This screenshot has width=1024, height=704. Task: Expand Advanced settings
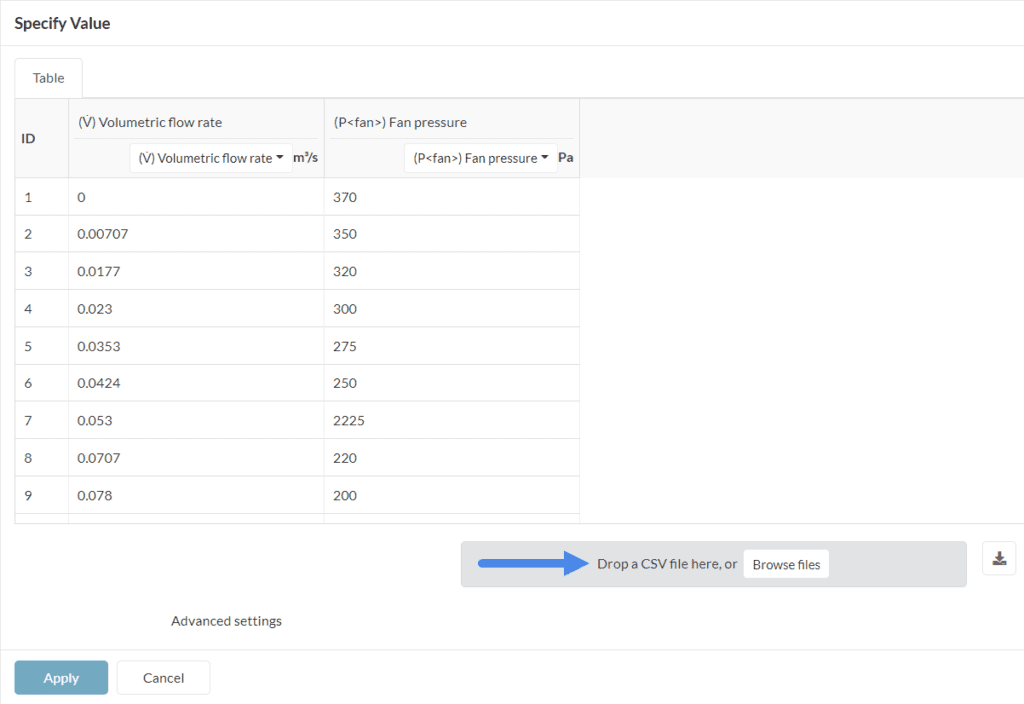click(226, 621)
